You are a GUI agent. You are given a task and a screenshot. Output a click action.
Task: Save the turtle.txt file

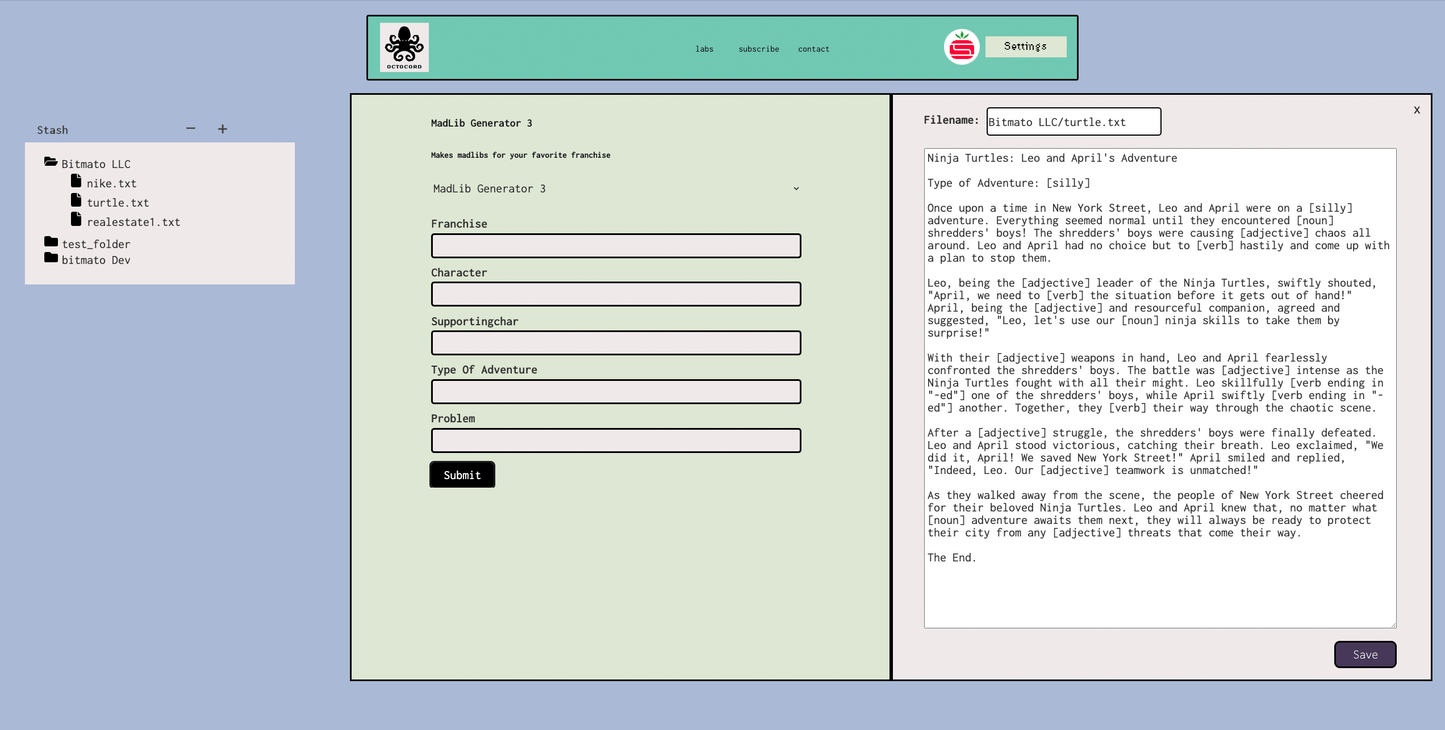(x=1365, y=655)
